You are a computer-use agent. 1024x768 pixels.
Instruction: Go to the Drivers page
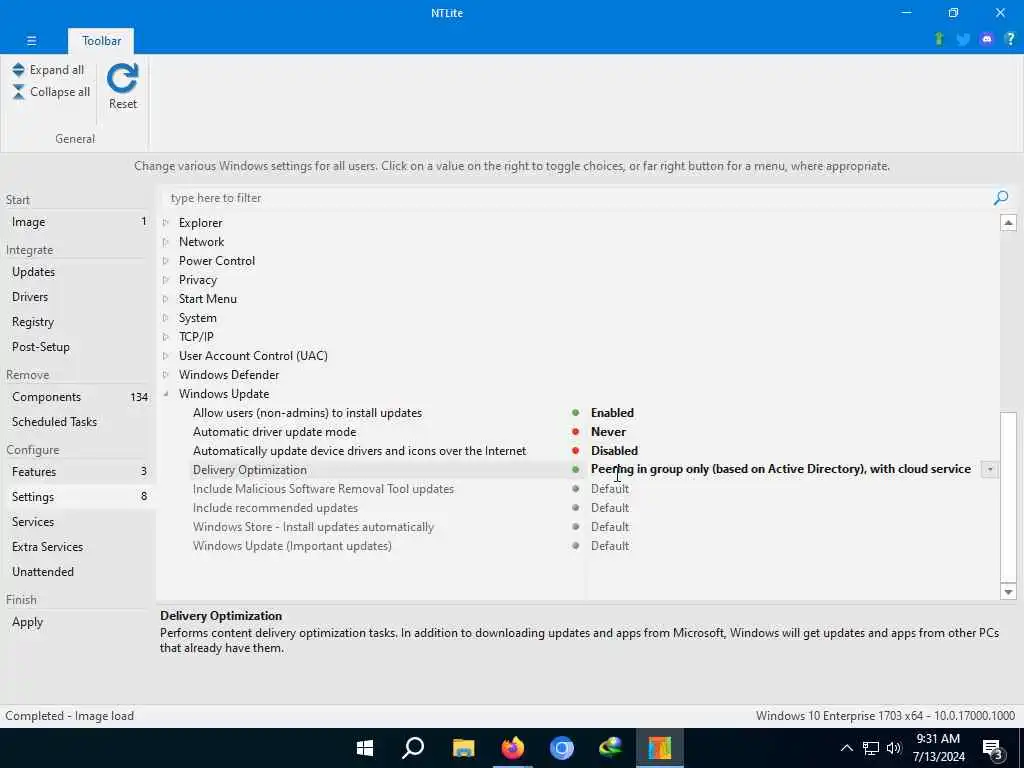click(x=78, y=296)
